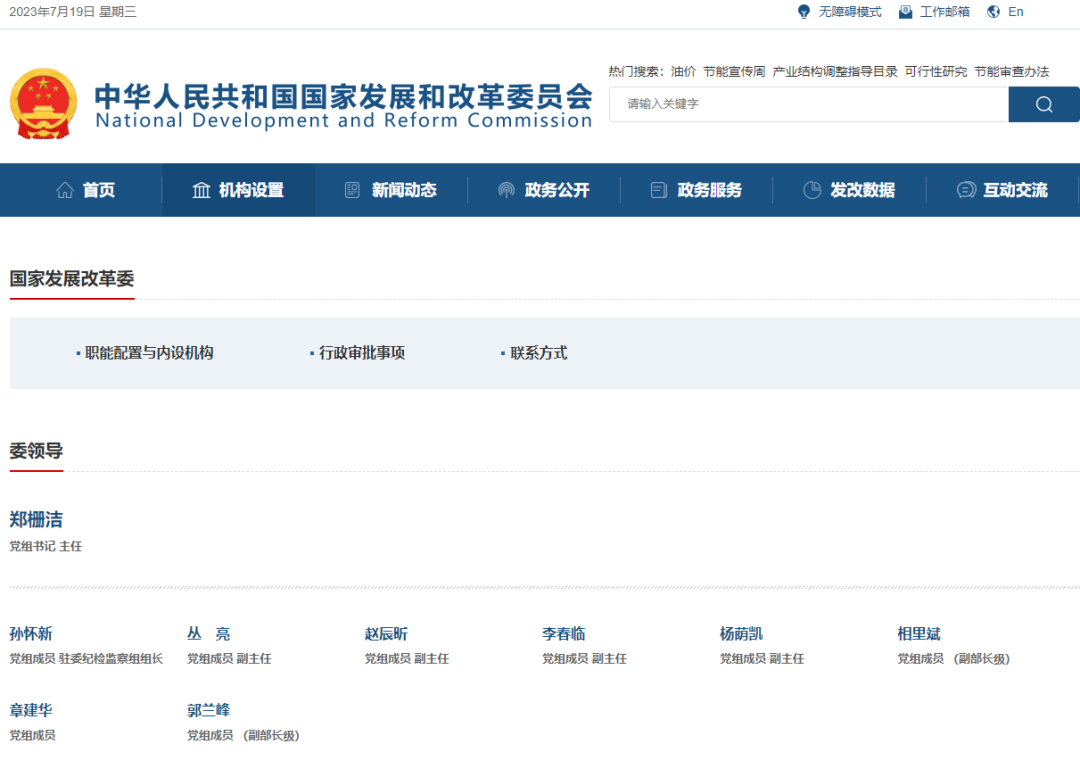Click the hot search term 节能宣传周

click(x=734, y=72)
